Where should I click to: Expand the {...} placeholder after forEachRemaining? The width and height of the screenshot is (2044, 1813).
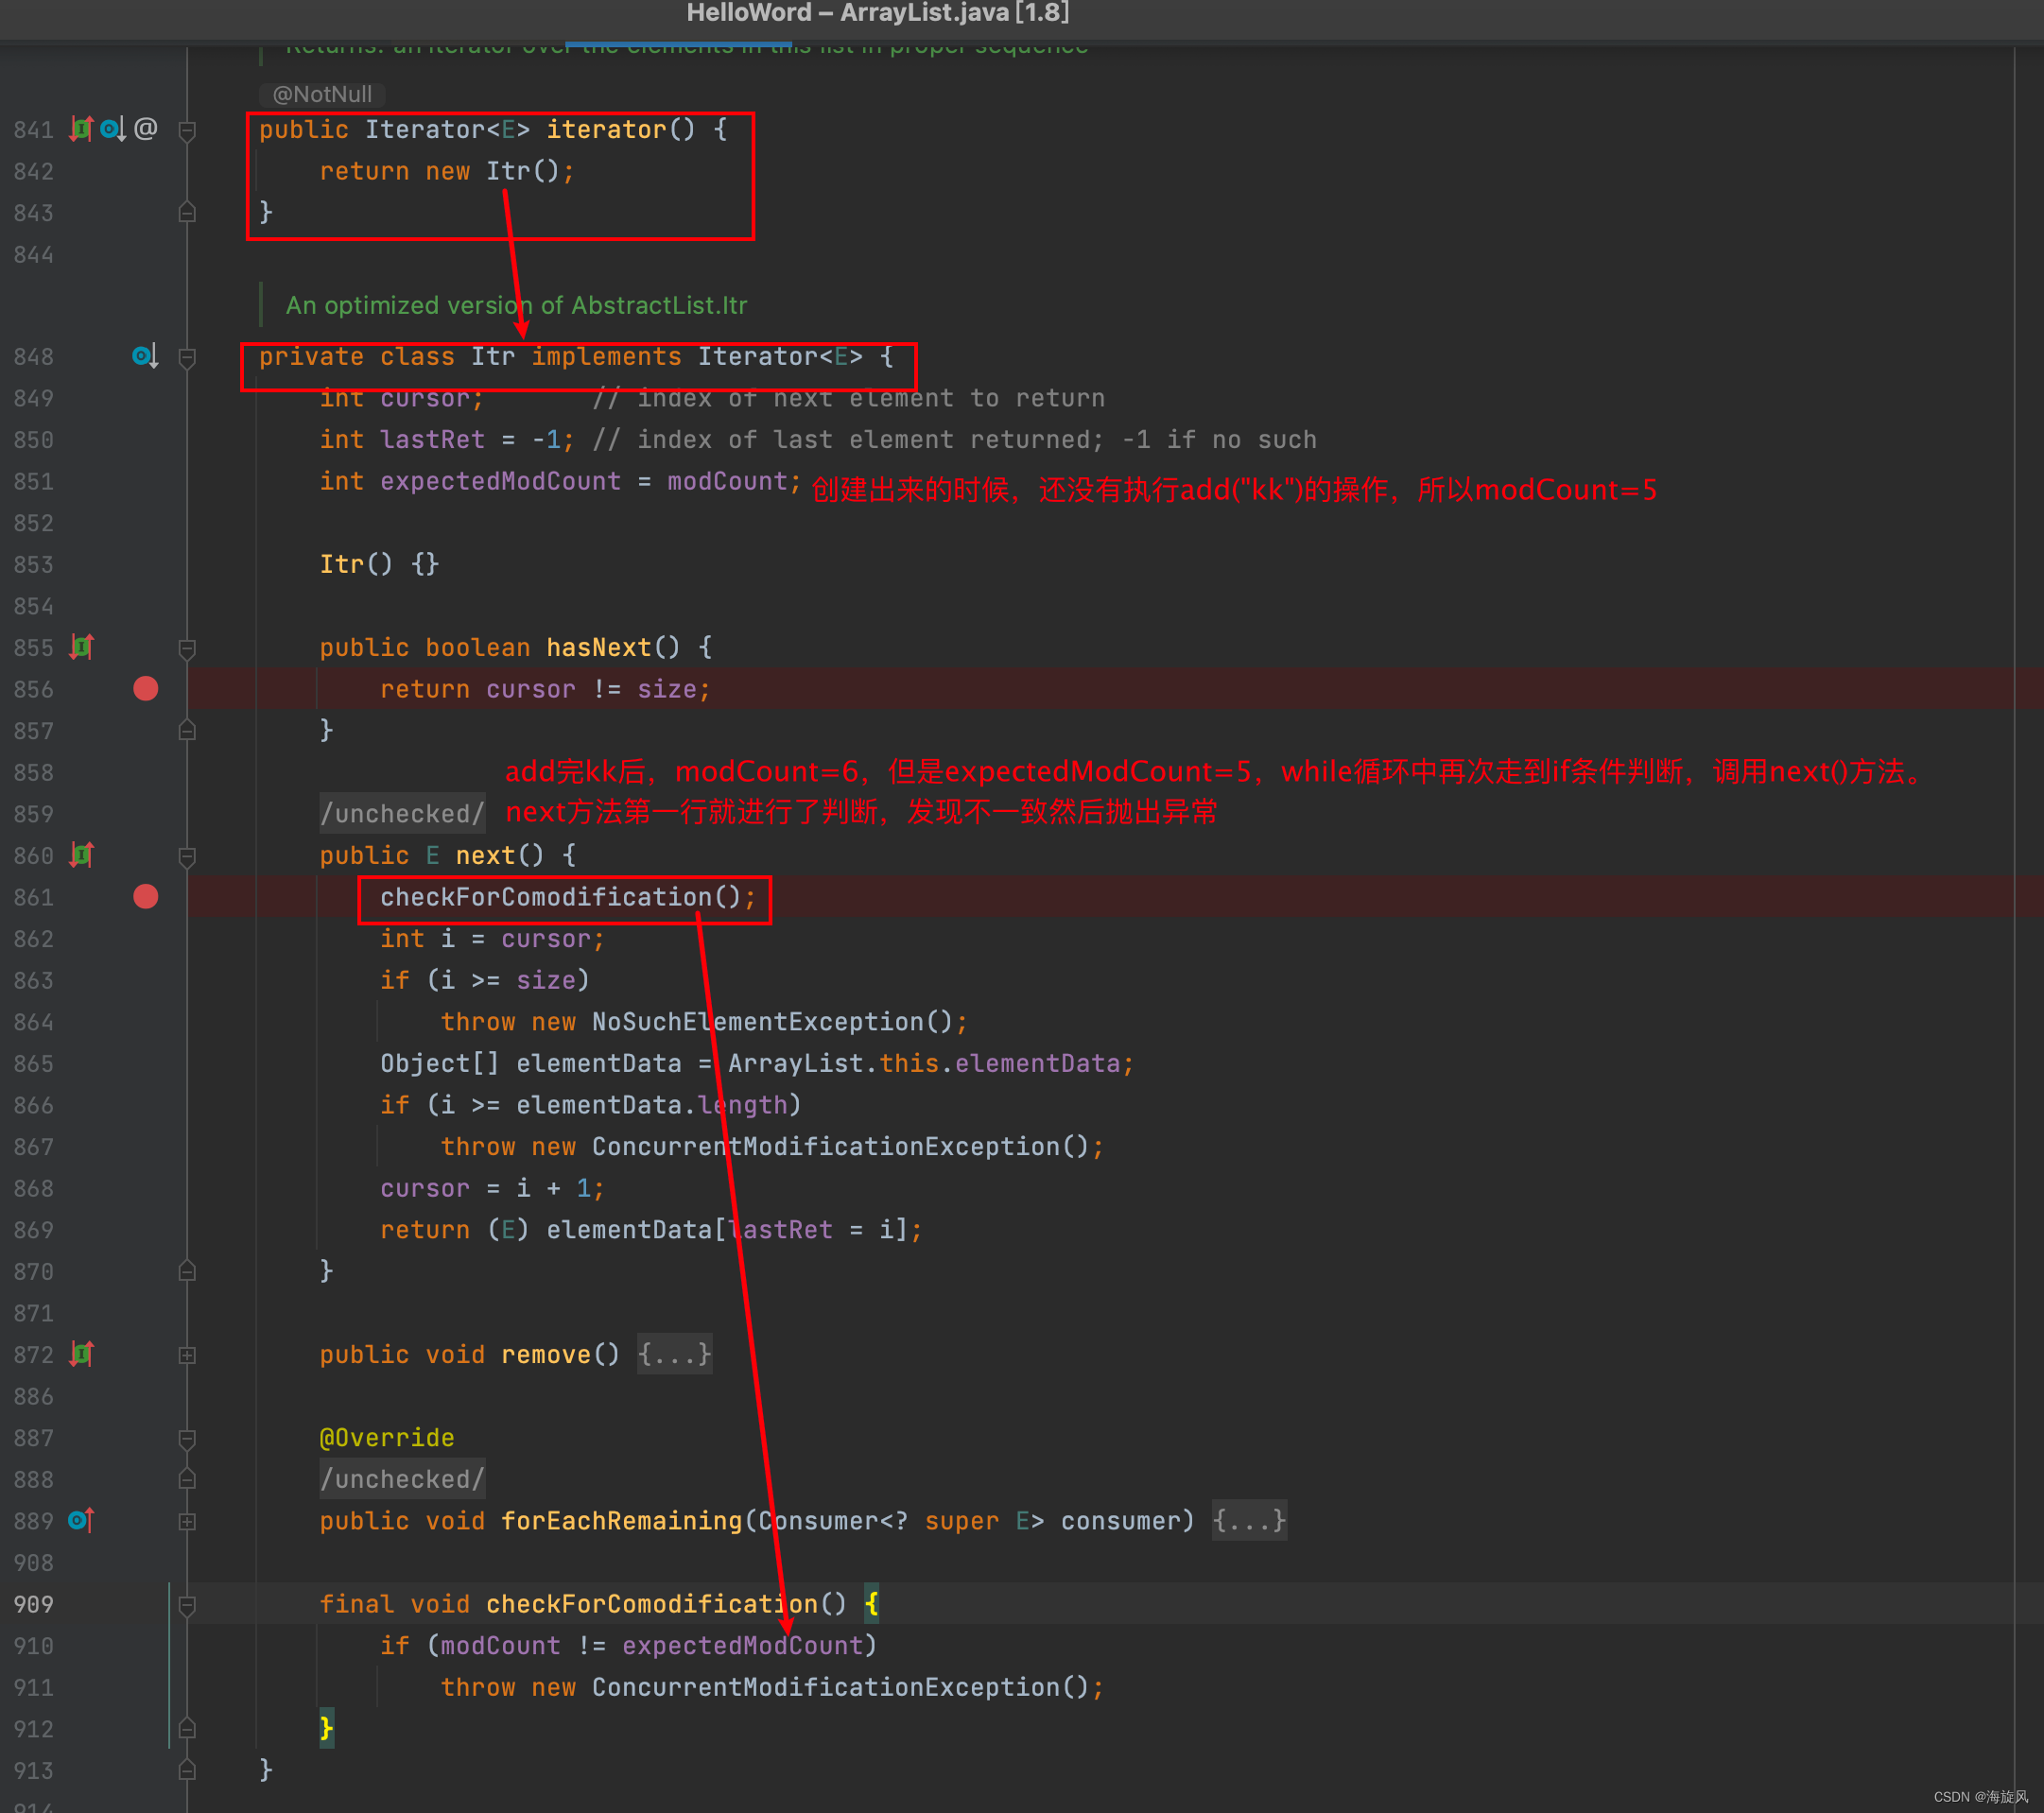click(x=1249, y=1520)
